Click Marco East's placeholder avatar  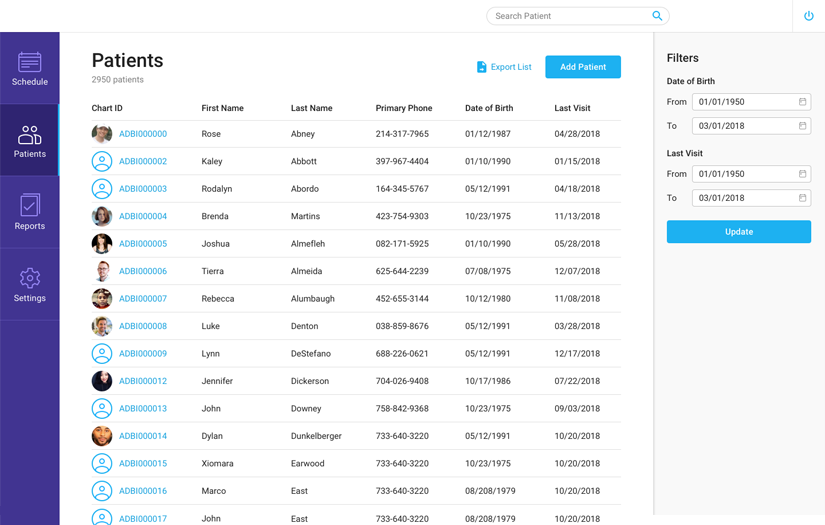(102, 491)
